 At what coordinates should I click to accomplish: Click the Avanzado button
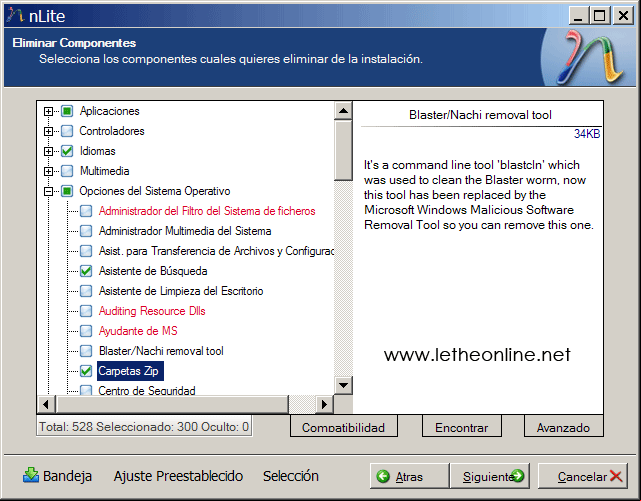[x=563, y=427]
